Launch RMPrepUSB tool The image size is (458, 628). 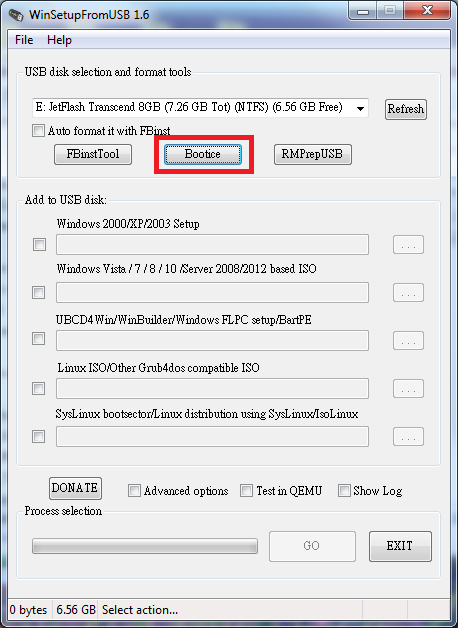click(313, 154)
